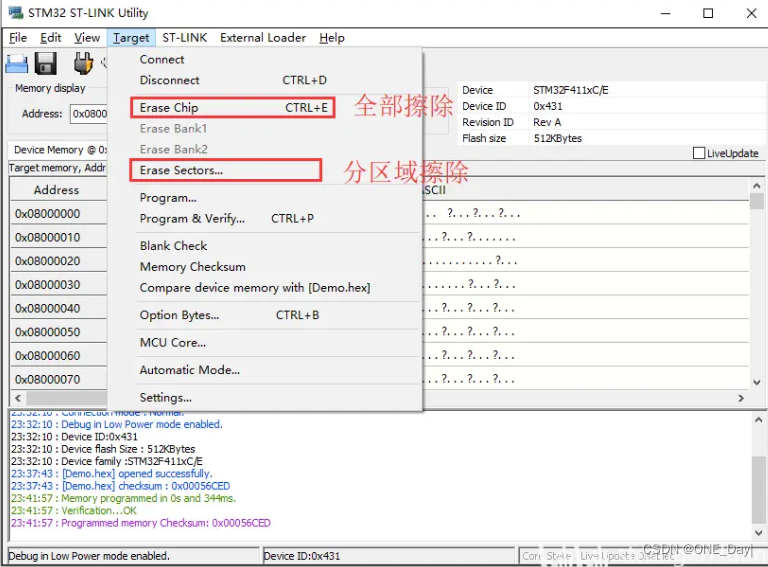Click memory table scroll up arrow
Image resolution: width=768 pixels, height=567 pixels.
[757, 186]
